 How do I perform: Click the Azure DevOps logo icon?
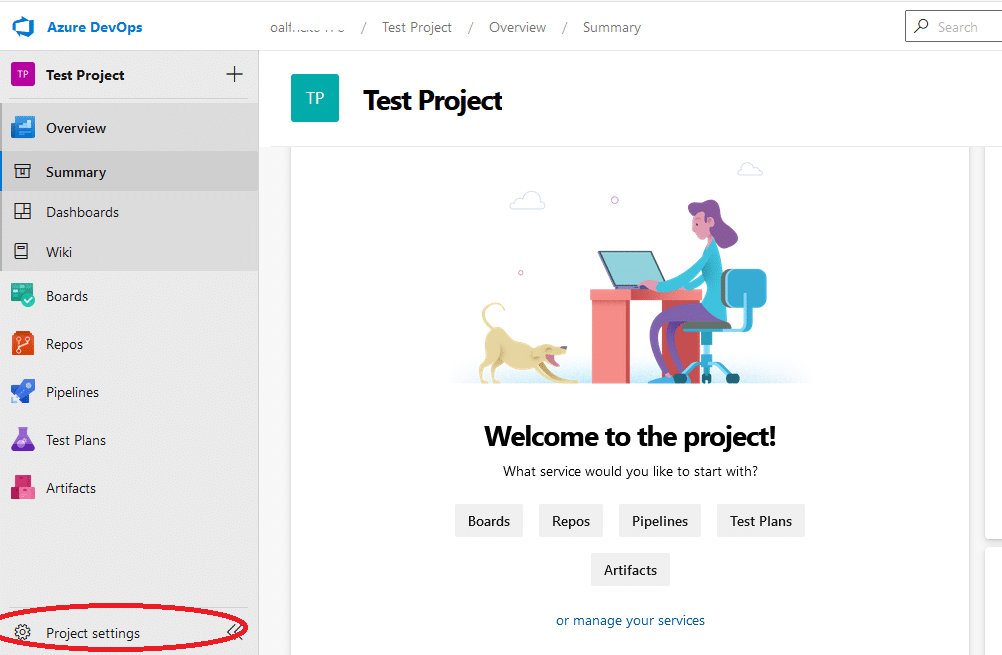[x=23, y=27]
